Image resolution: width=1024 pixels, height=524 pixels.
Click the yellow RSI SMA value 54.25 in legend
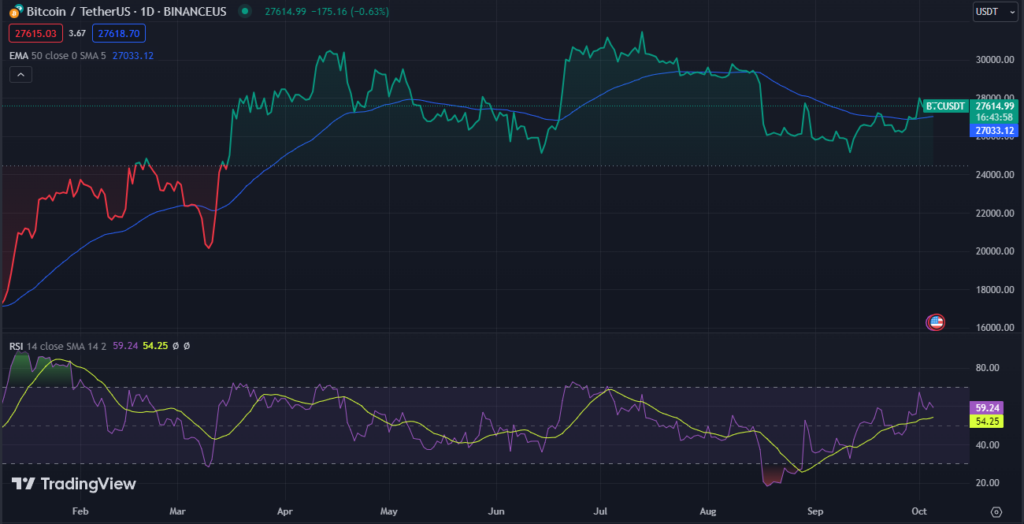tap(155, 345)
